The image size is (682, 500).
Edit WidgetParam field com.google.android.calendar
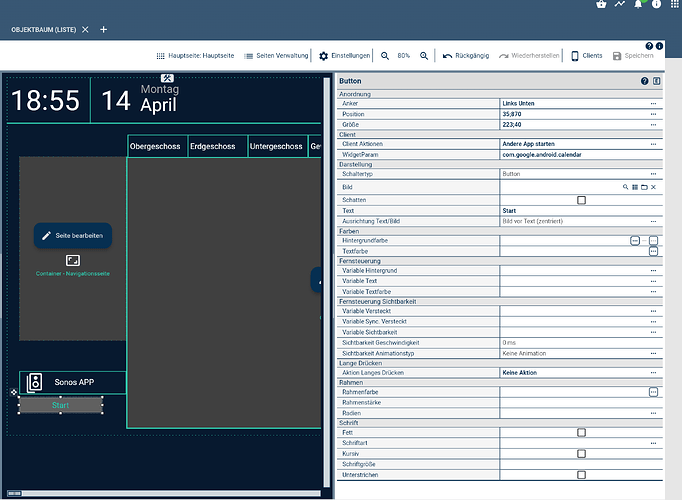[581, 154]
